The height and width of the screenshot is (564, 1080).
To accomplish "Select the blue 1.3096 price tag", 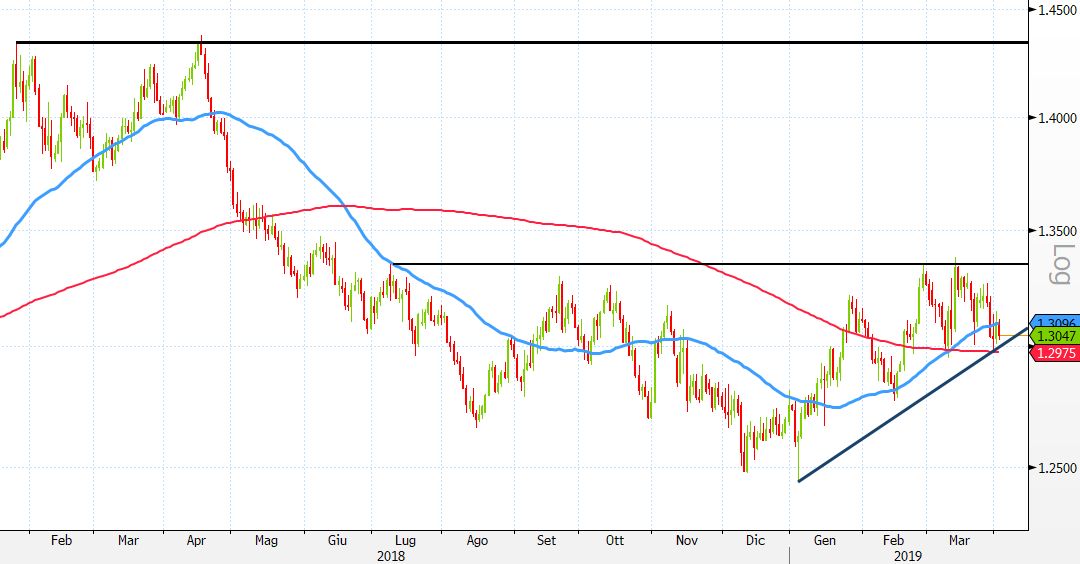I will coord(1054,323).
